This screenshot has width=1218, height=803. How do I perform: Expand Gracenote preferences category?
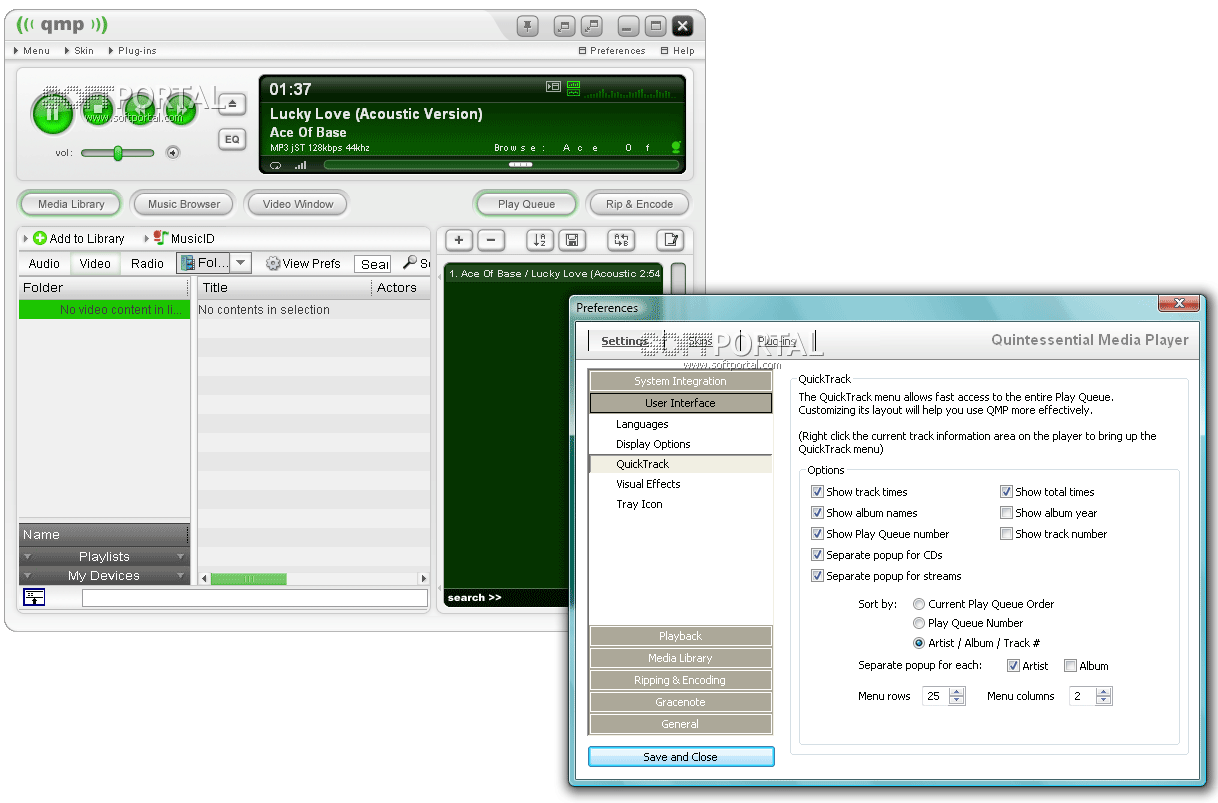[x=680, y=702]
